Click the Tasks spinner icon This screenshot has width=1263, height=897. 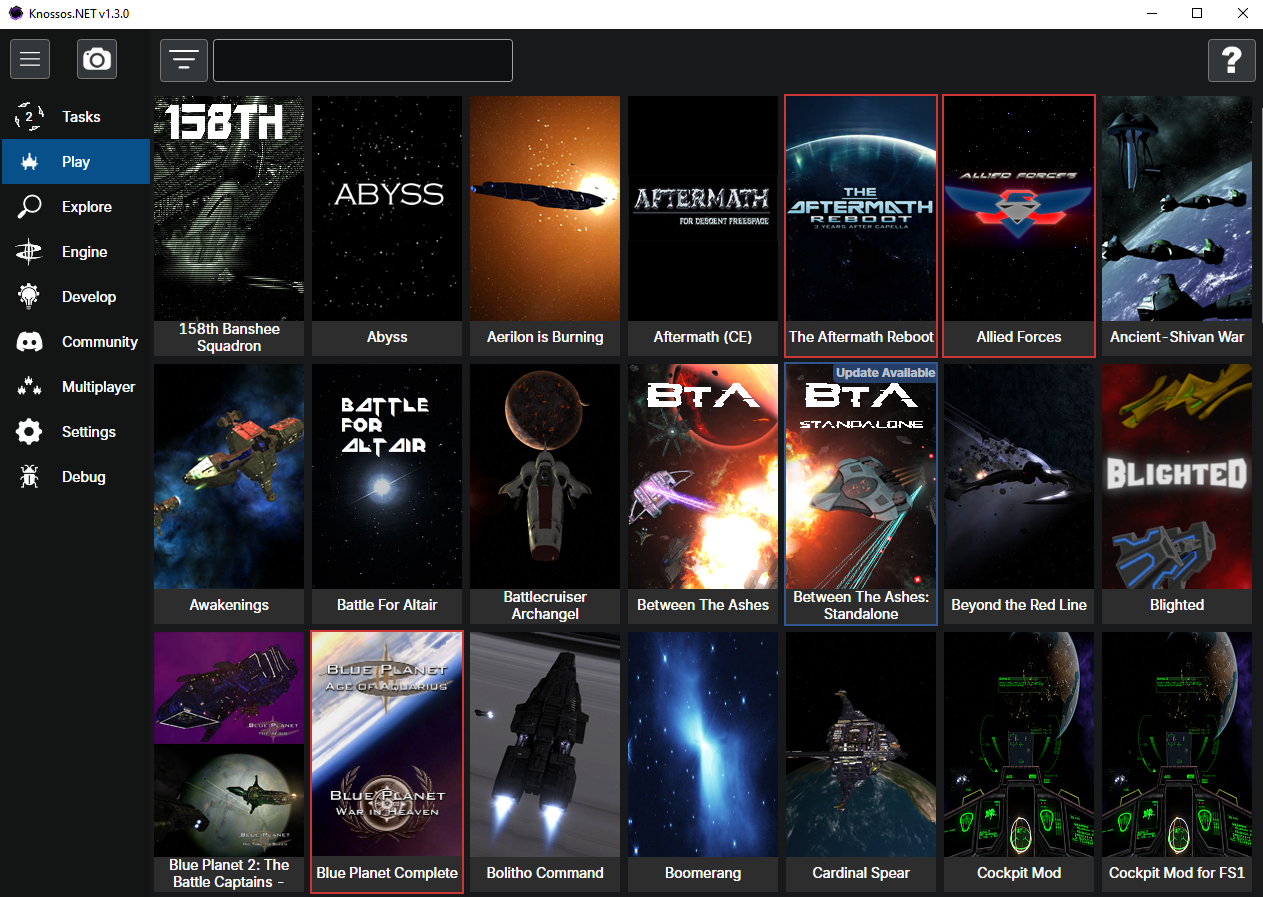[x=29, y=117]
